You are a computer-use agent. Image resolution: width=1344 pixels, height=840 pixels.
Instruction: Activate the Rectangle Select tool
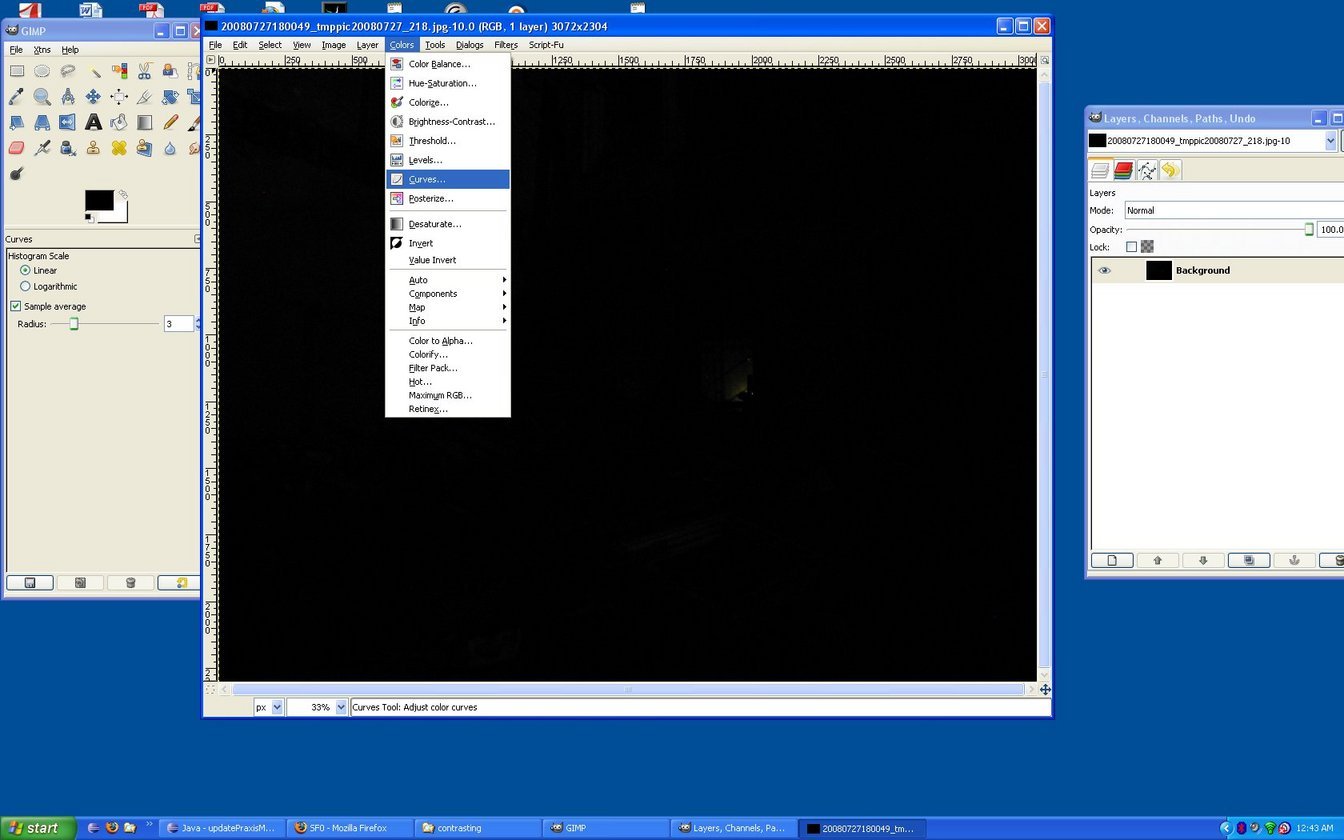pyautogui.click(x=16, y=71)
